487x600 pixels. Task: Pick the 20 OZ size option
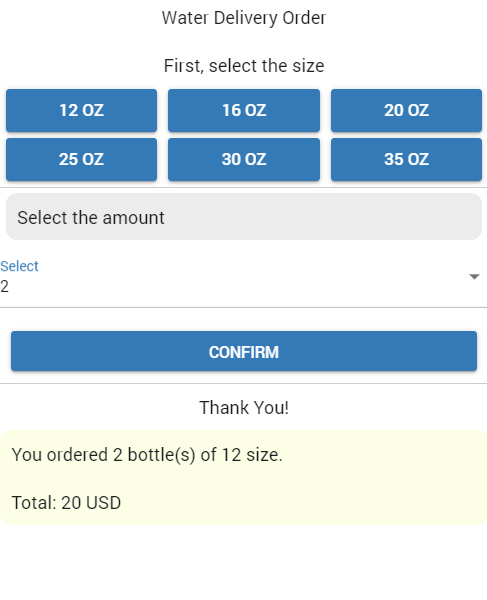pyautogui.click(x=406, y=111)
